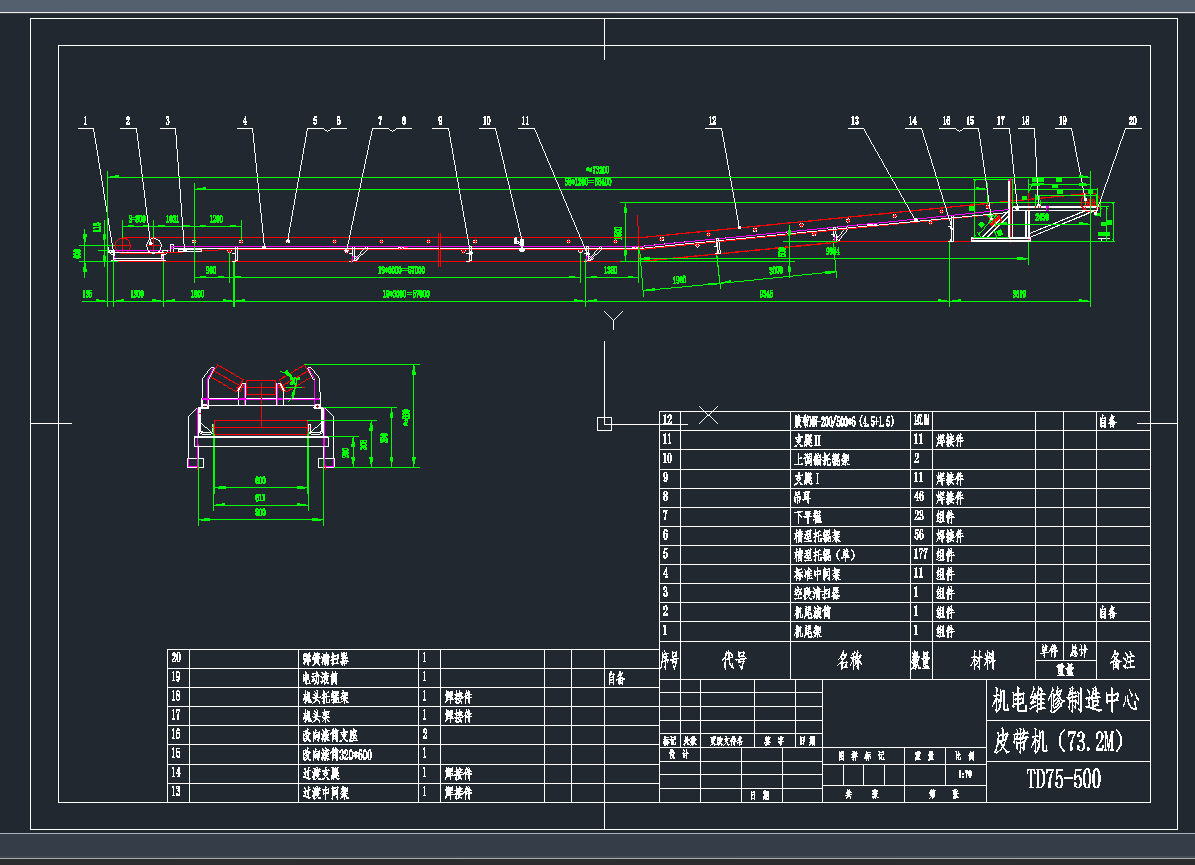Select callout number 12 above the conveyor
The width and height of the screenshot is (1195, 865).
pos(713,120)
